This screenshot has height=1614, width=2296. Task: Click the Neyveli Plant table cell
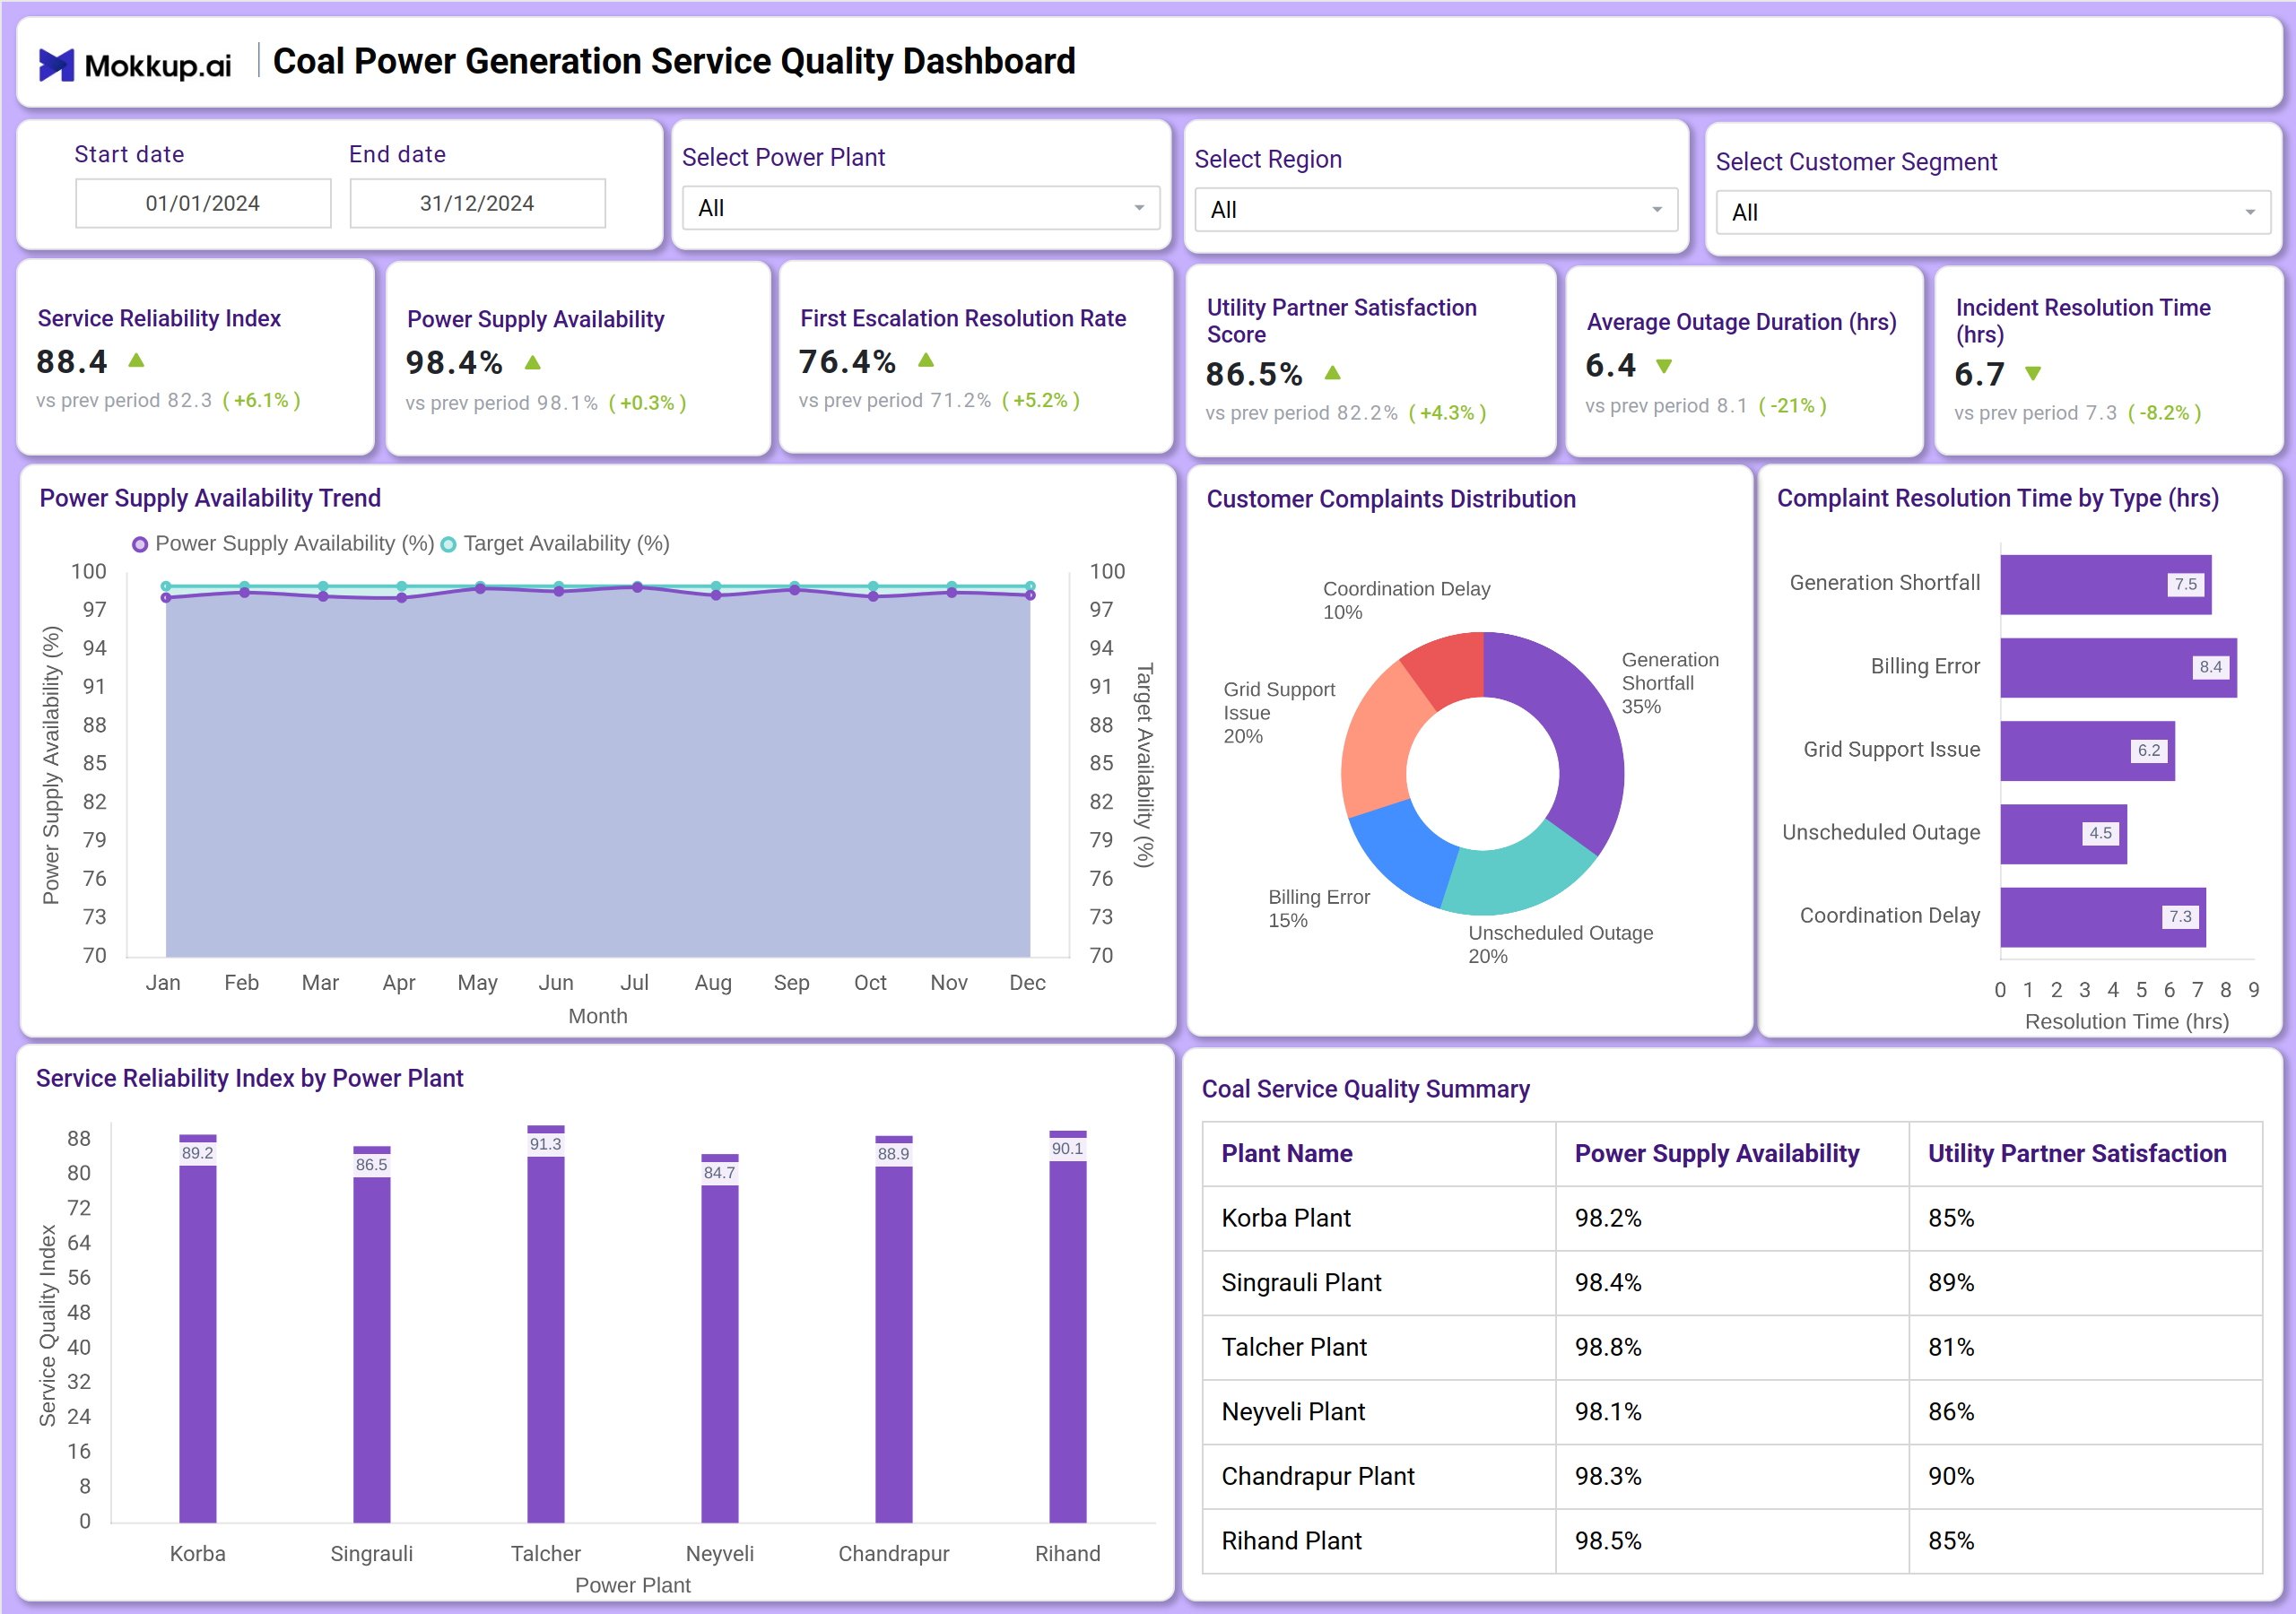(x=1379, y=1411)
